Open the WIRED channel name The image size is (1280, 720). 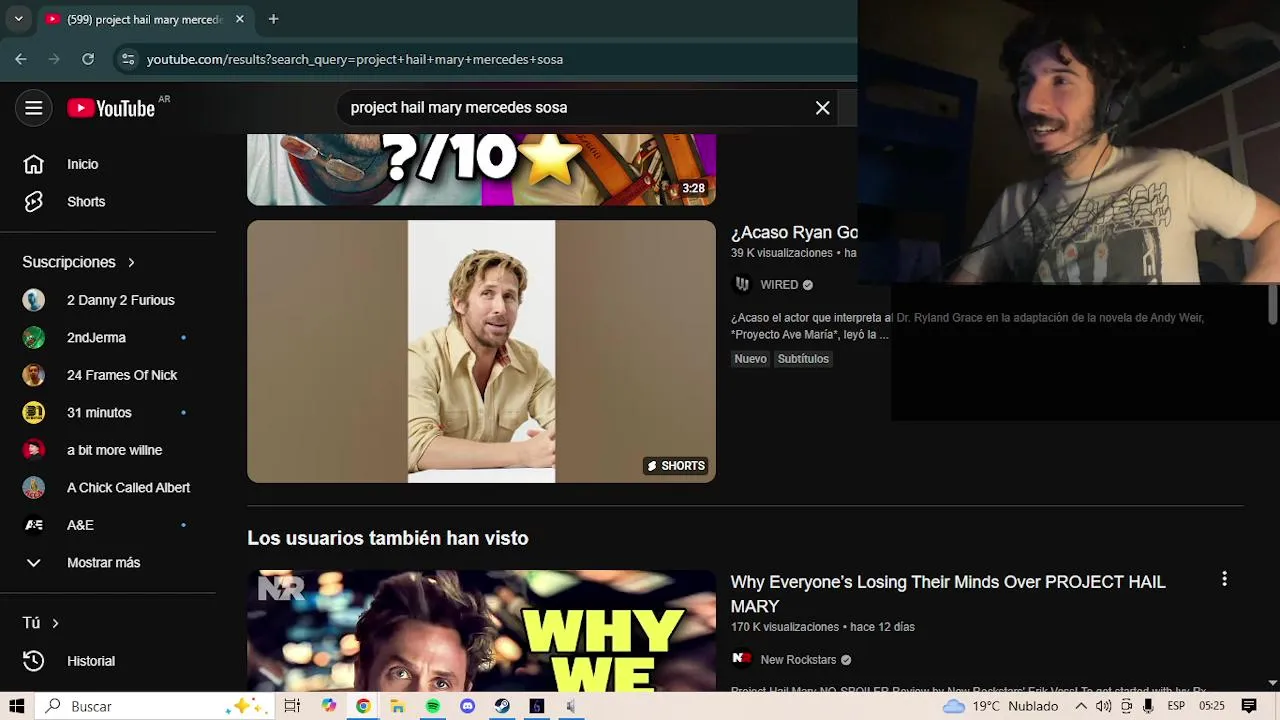779,285
